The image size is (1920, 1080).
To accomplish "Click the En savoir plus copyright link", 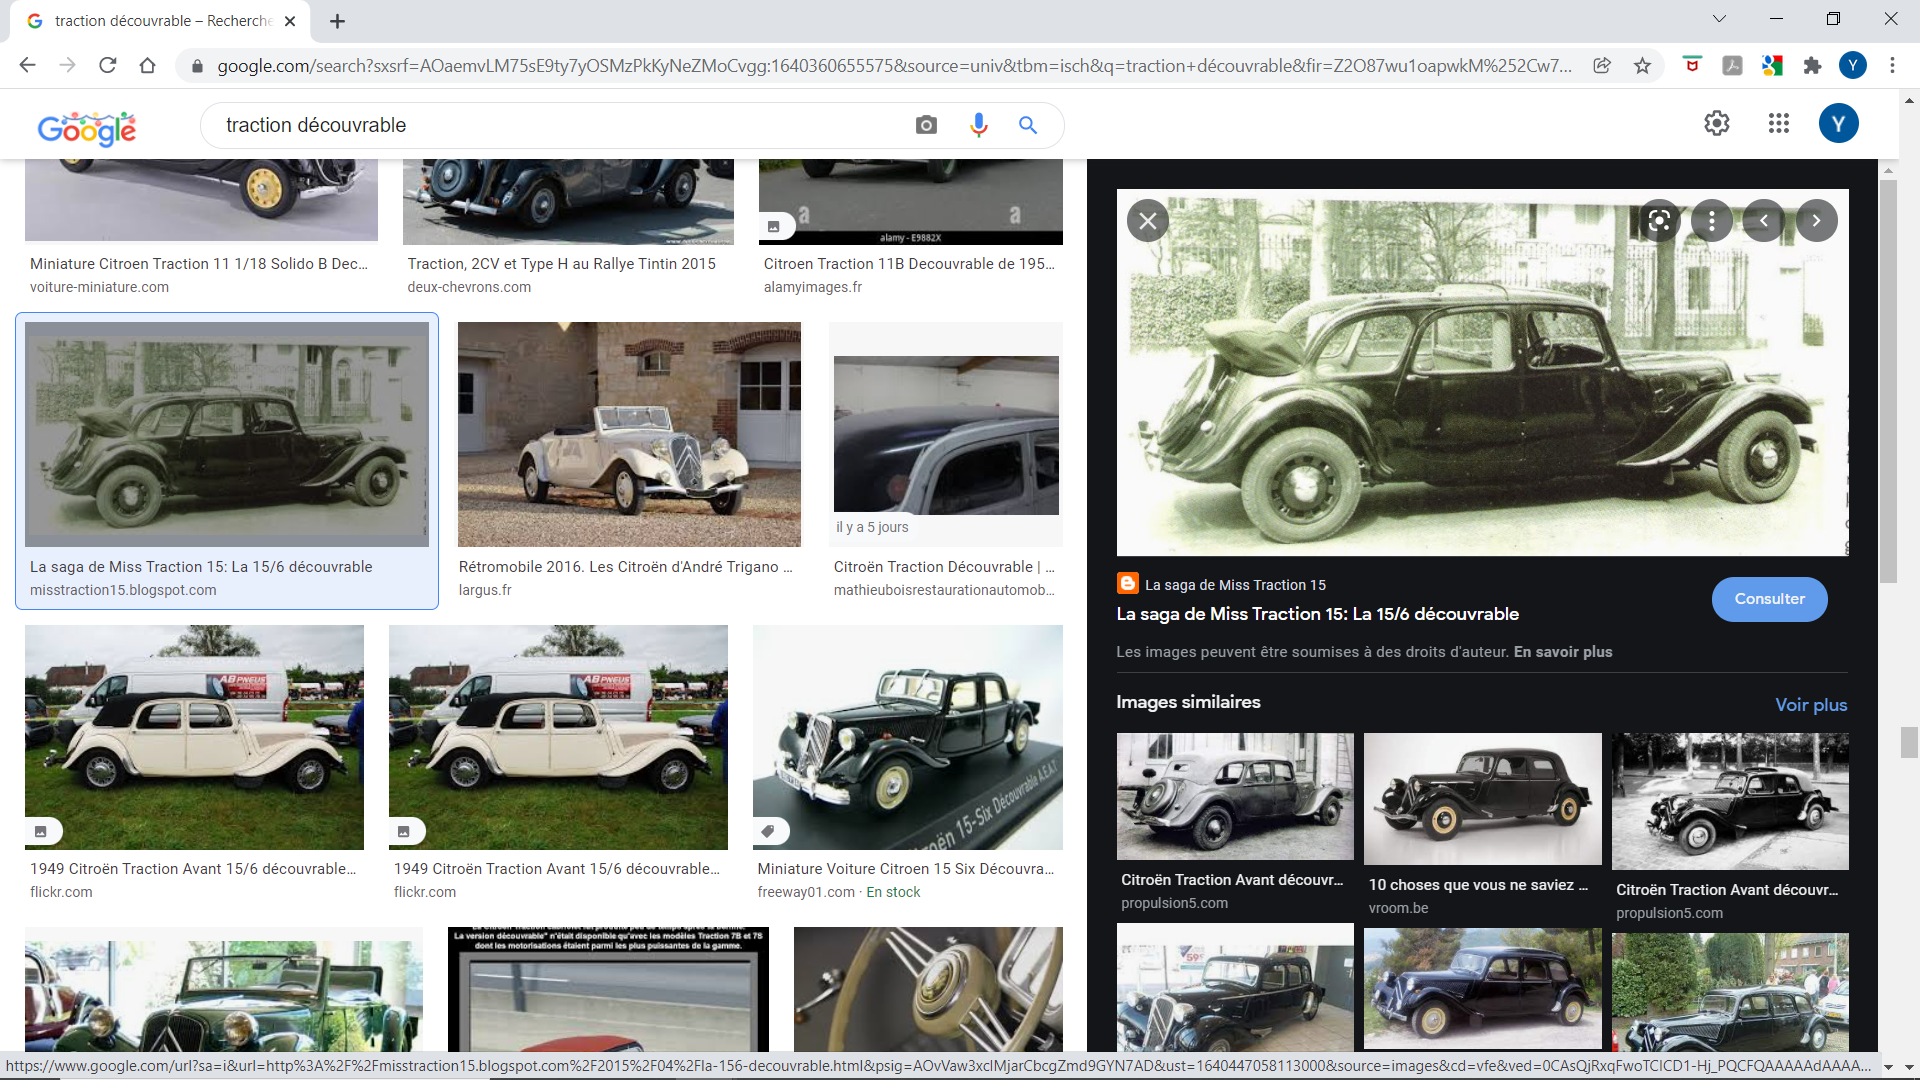I will (x=1563, y=652).
